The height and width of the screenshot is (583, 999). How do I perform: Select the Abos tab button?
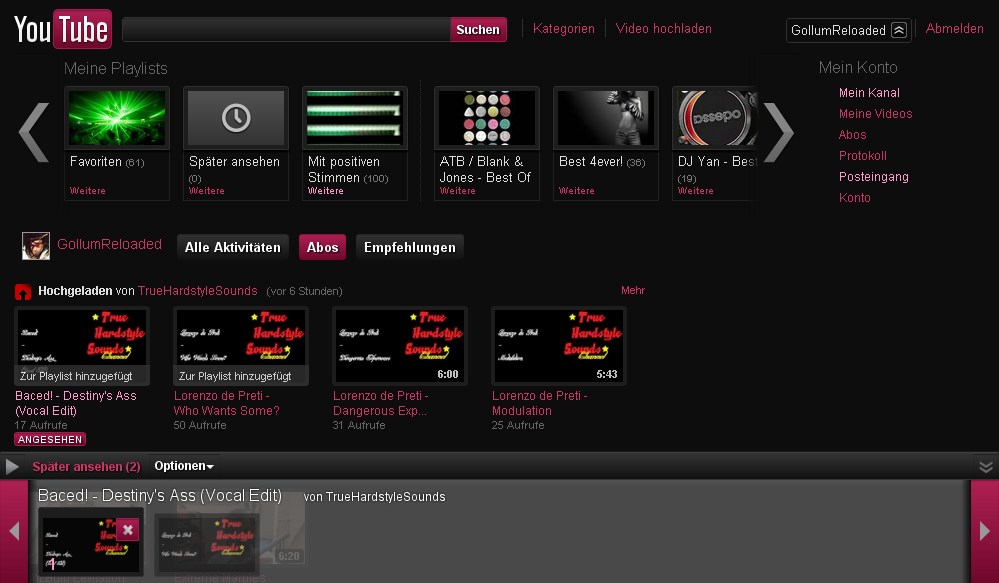[x=322, y=247]
